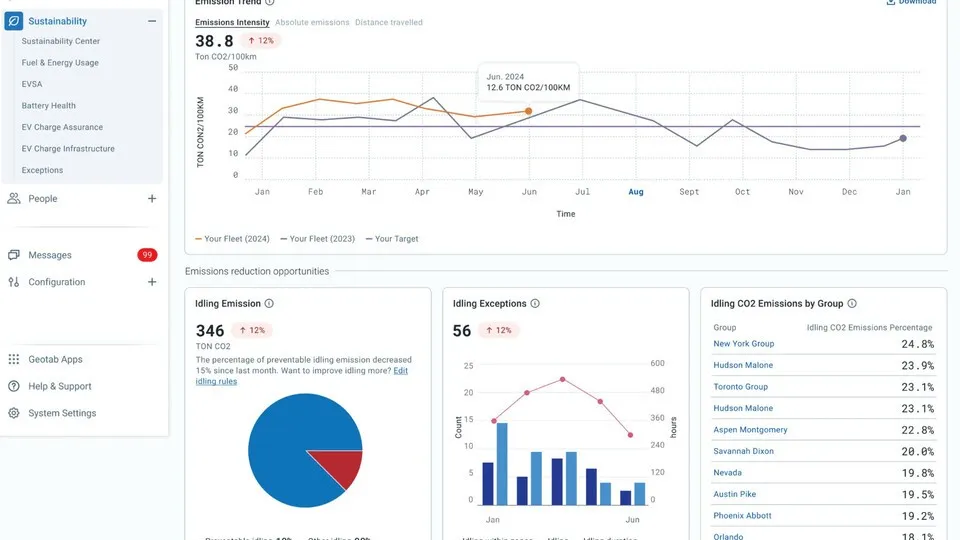This screenshot has height=540, width=960.
Task: Click the peak point on pink hours line
Action: tap(563, 380)
